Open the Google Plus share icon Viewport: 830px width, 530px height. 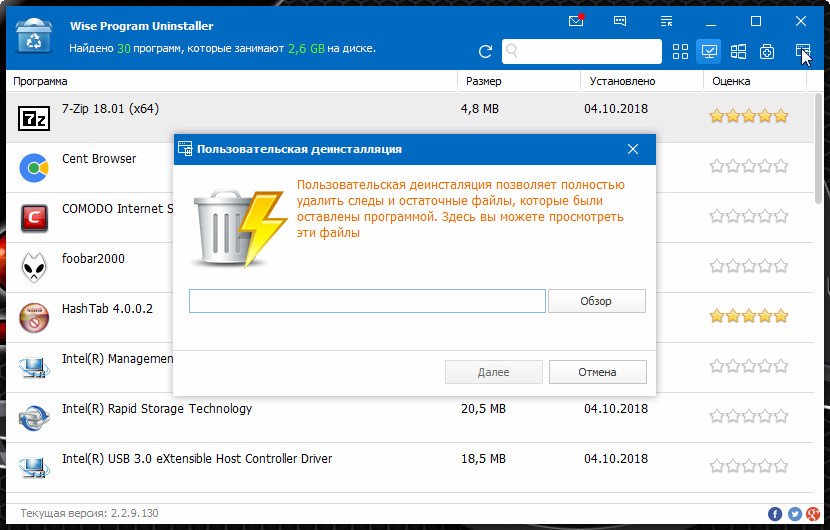[x=813, y=514]
